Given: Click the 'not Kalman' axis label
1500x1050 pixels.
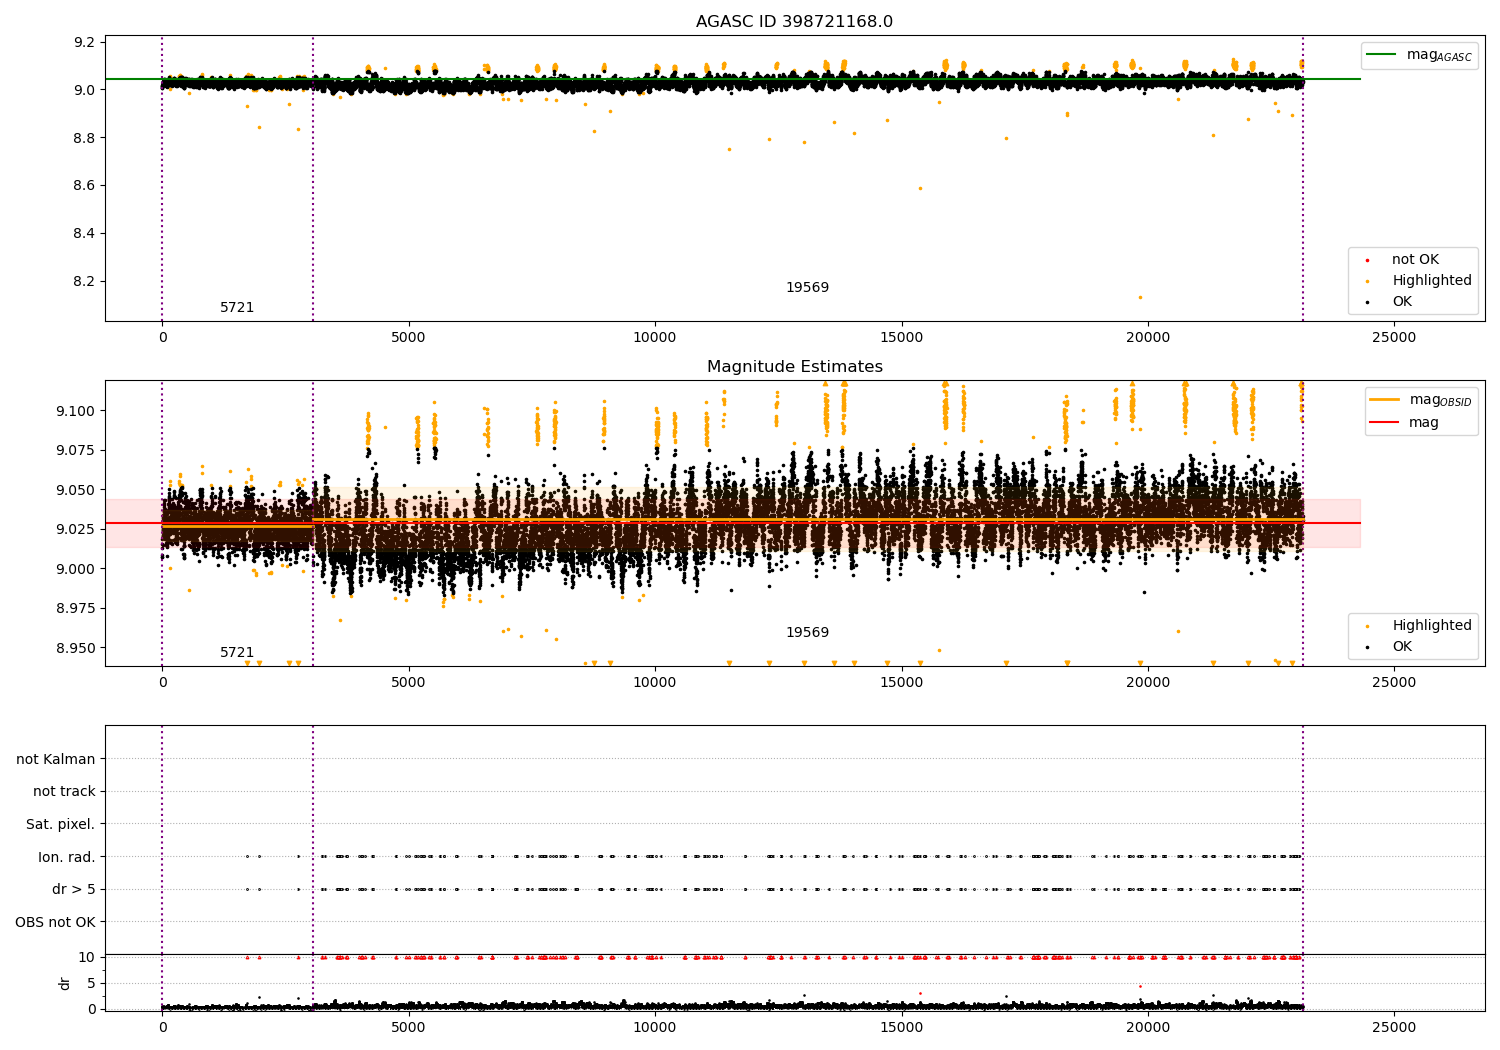Looking at the screenshot, I should (56, 759).
